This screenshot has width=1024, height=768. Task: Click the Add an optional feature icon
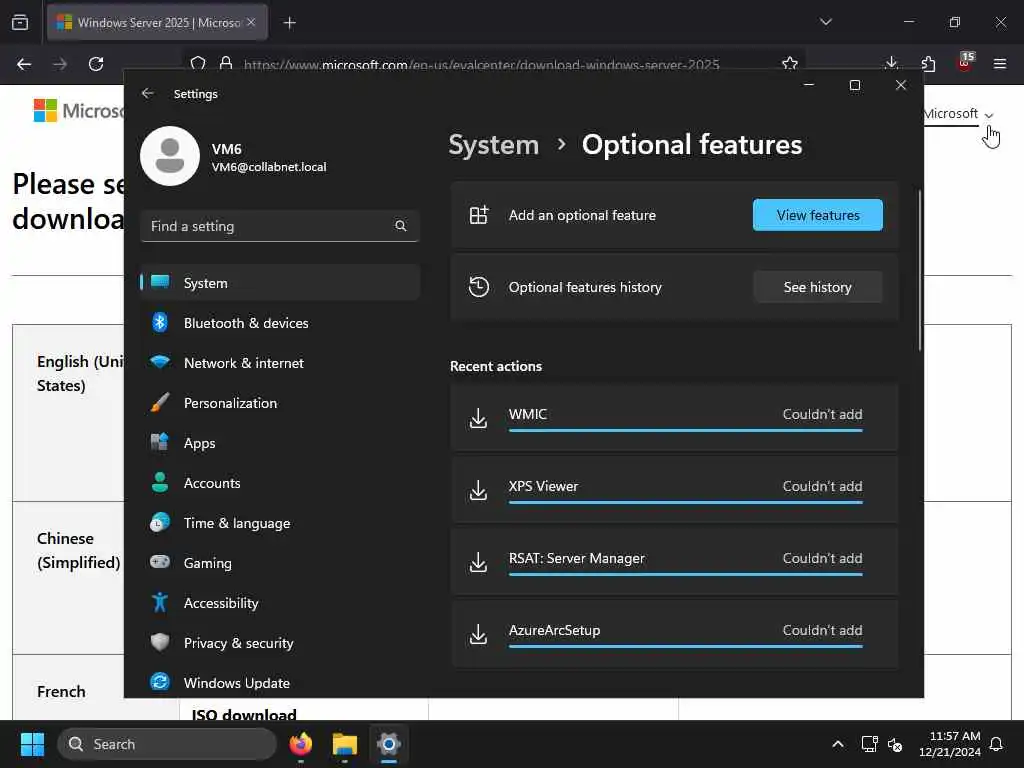click(479, 215)
